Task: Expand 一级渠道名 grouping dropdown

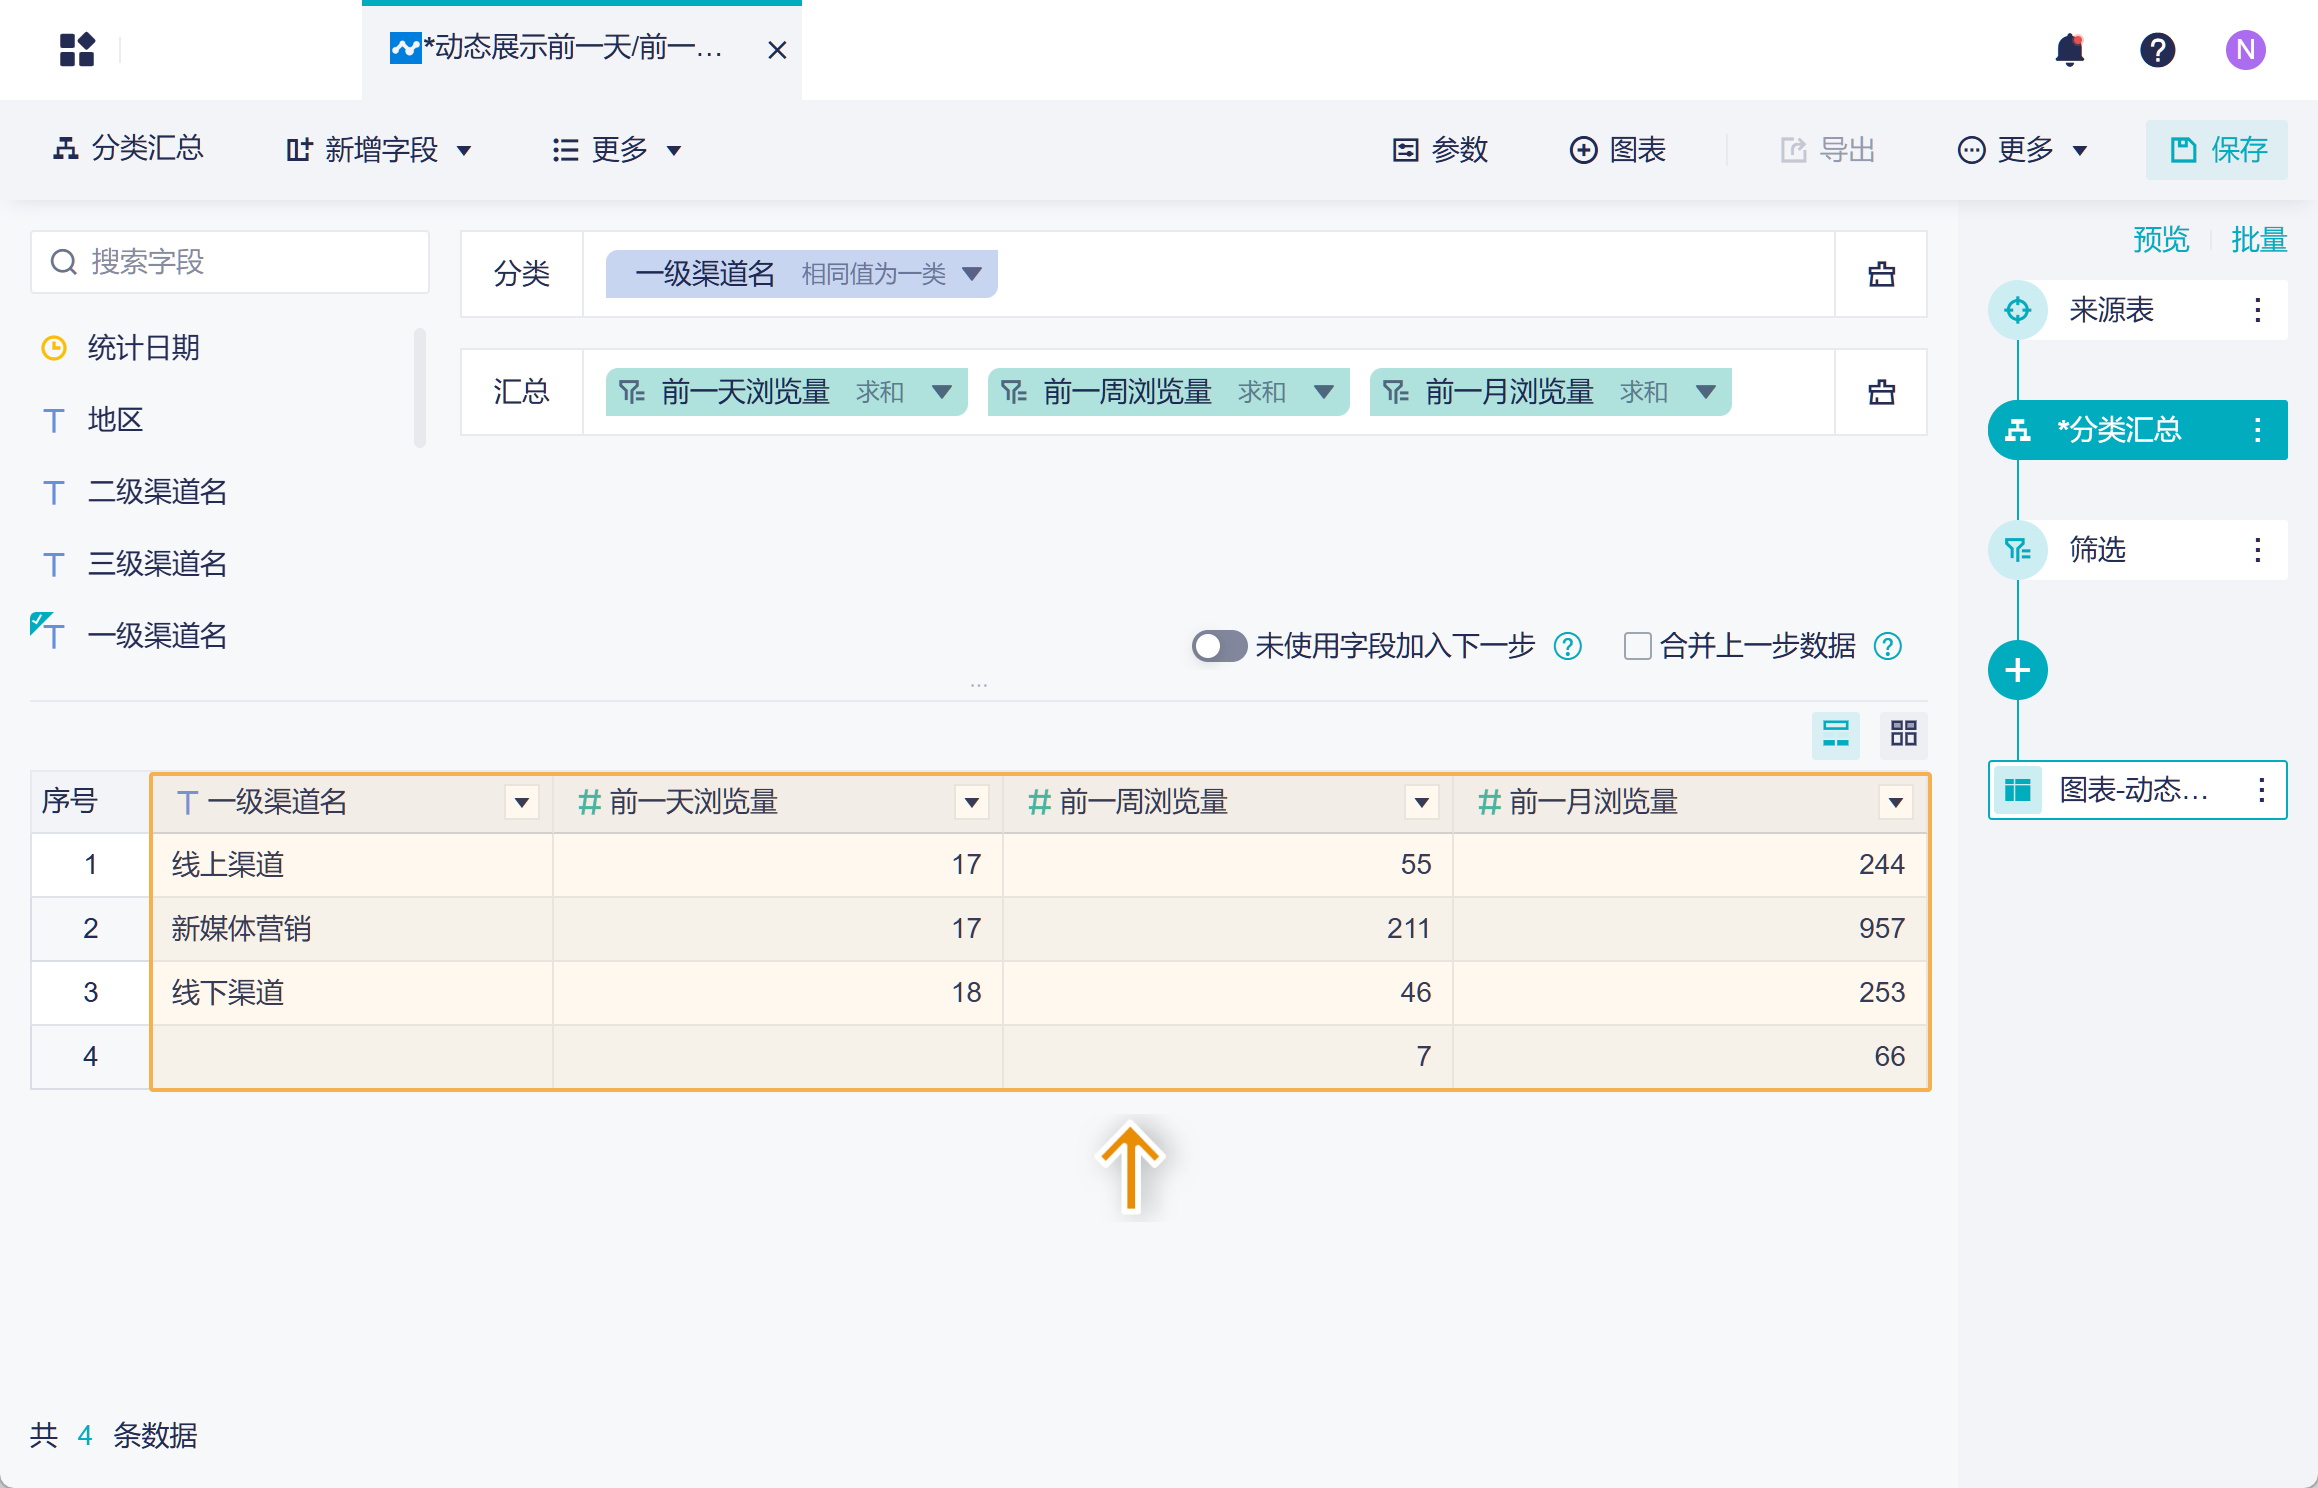Action: tap(971, 274)
